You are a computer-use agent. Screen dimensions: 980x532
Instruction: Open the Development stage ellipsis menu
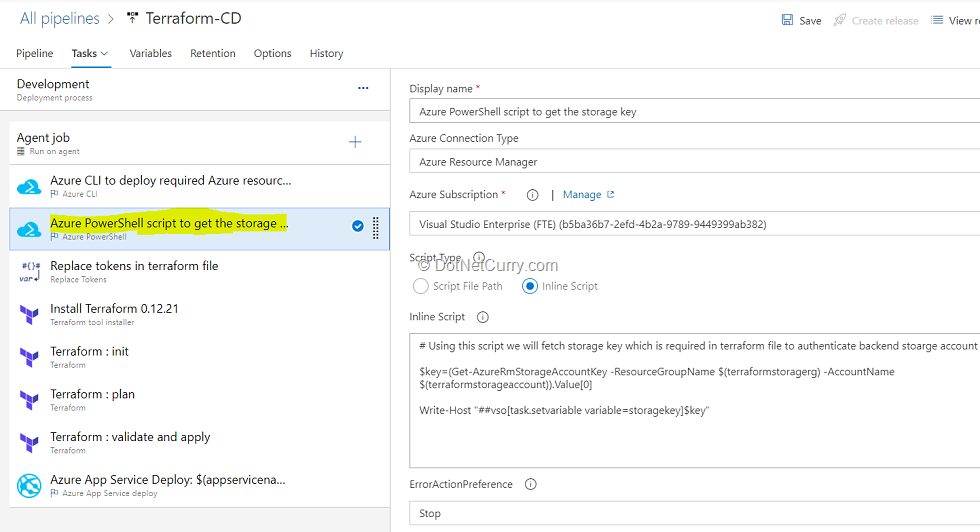click(363, 88)
